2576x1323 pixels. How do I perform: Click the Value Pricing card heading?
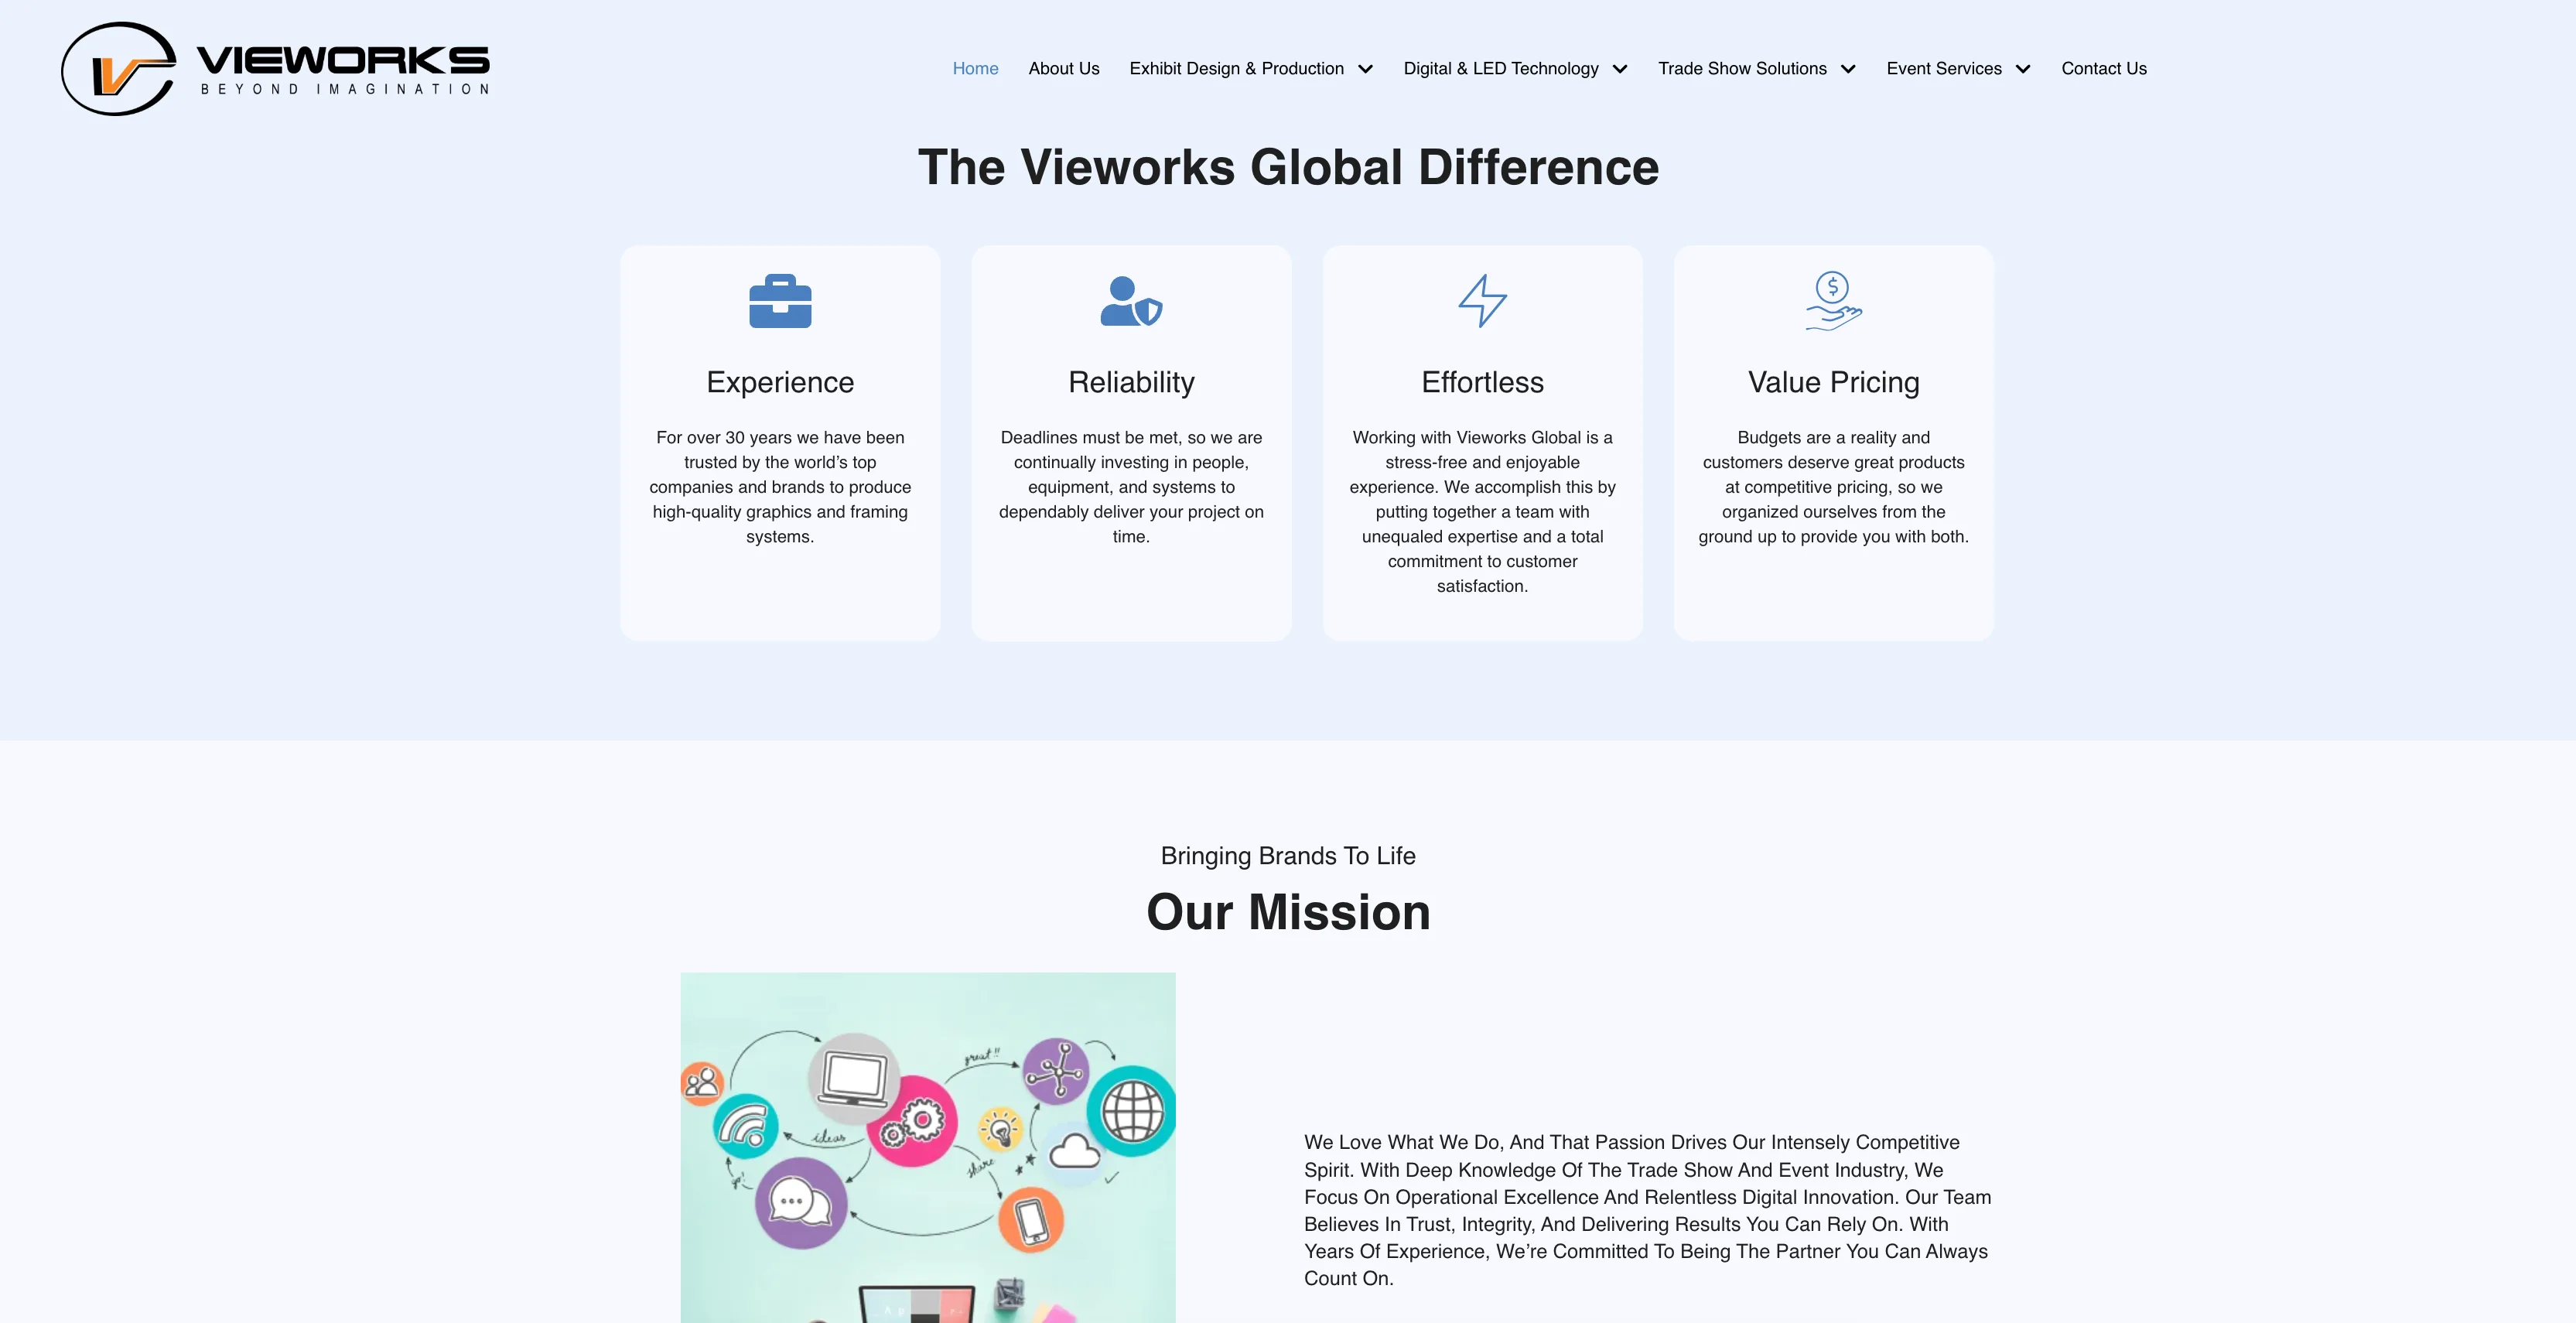(1833, 382)
